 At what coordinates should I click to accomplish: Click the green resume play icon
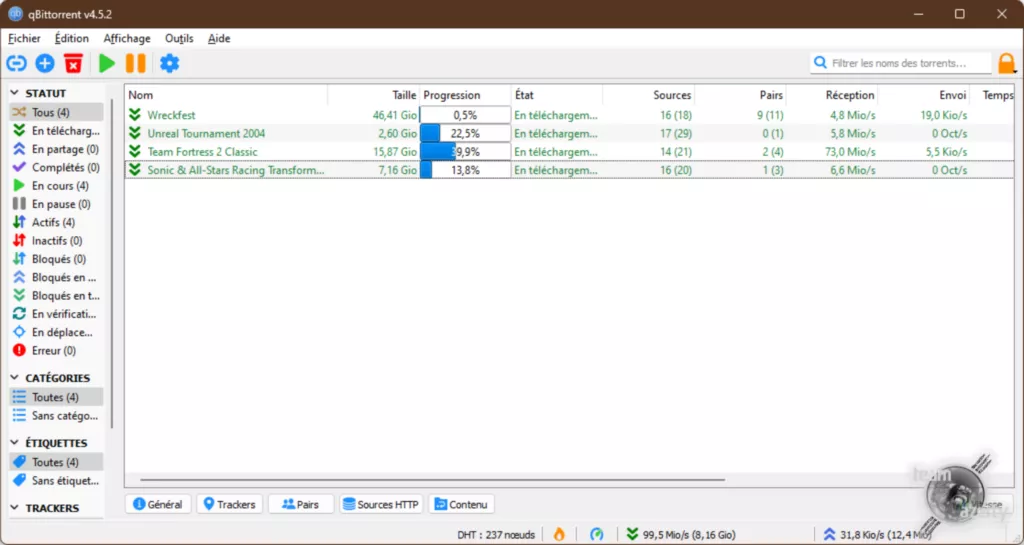pos(106,63)
